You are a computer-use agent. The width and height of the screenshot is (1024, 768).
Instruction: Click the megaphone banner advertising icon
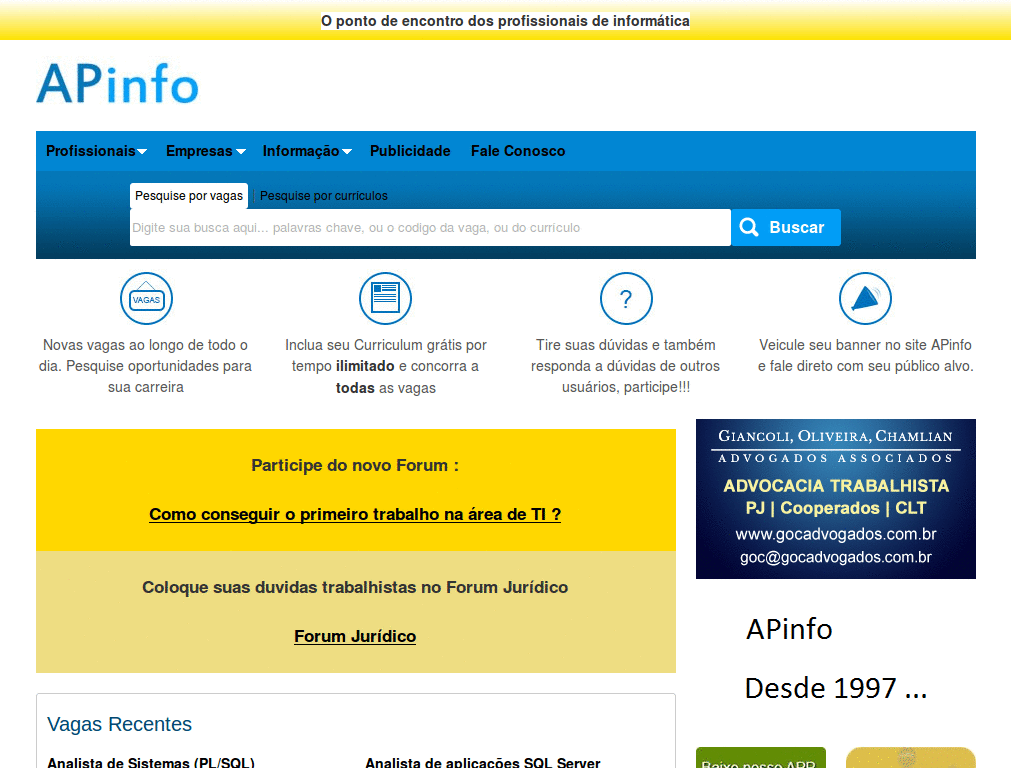pos(865,298)
